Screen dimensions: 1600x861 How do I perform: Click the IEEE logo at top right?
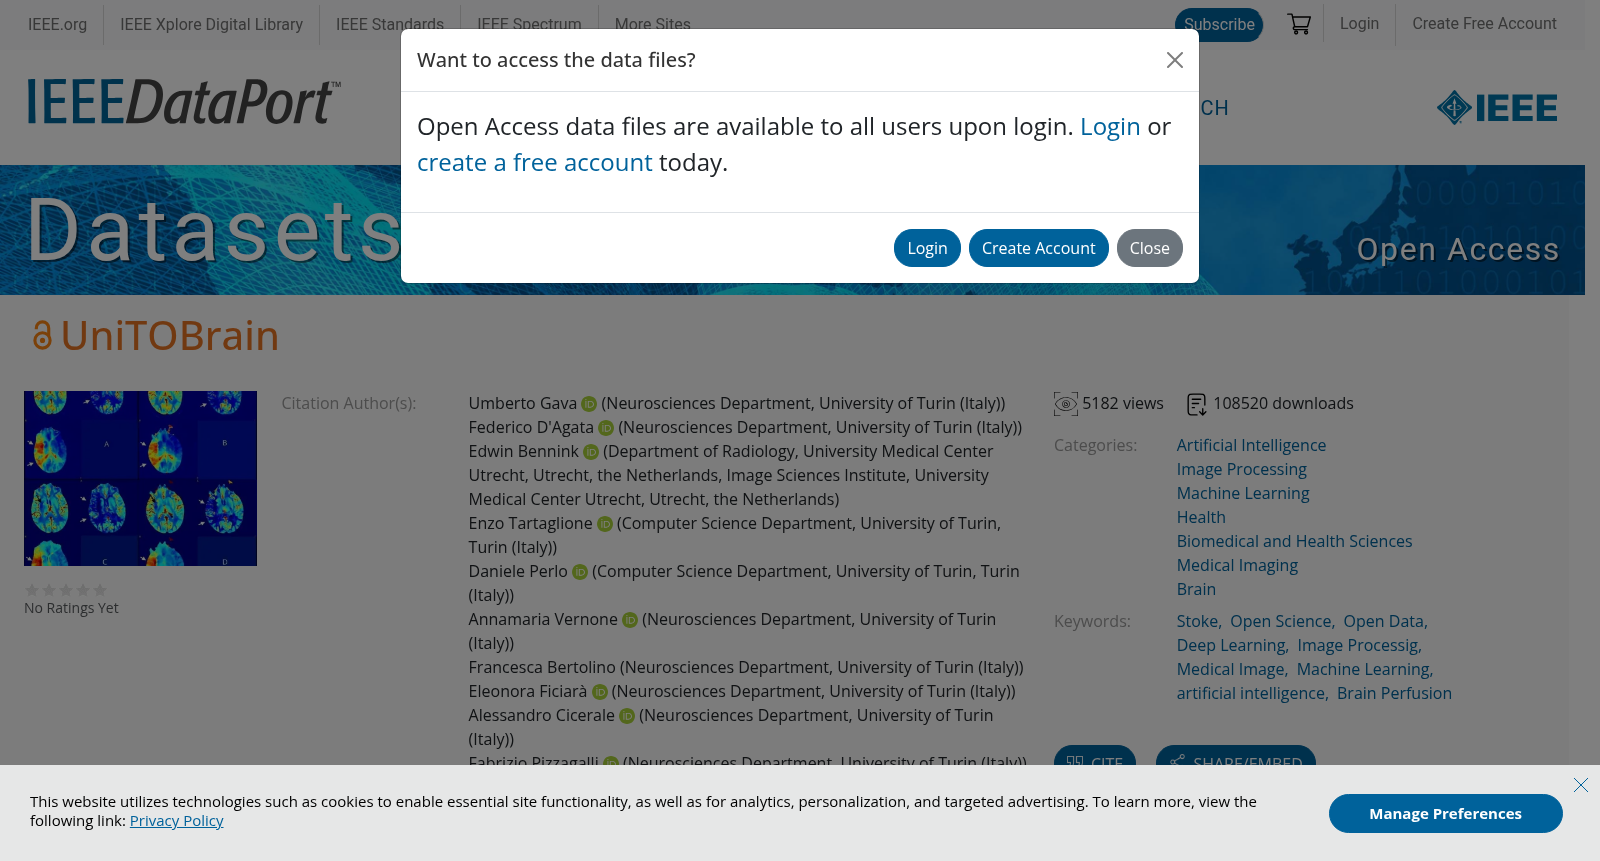[x=1497, y=108]
